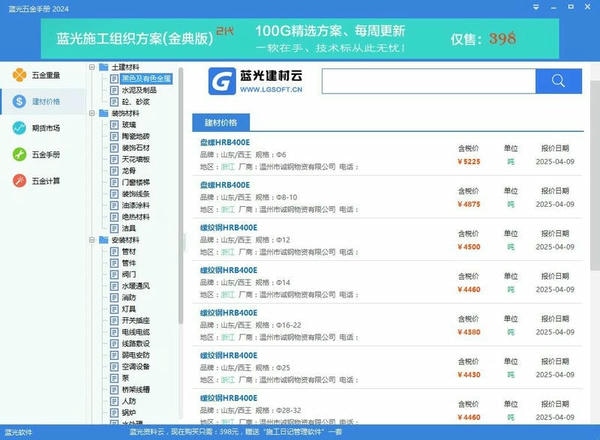This screenshot has height=440, width=600.
Task: Collapse the 土建材料 tree node
Action: (x=92, y=67)
